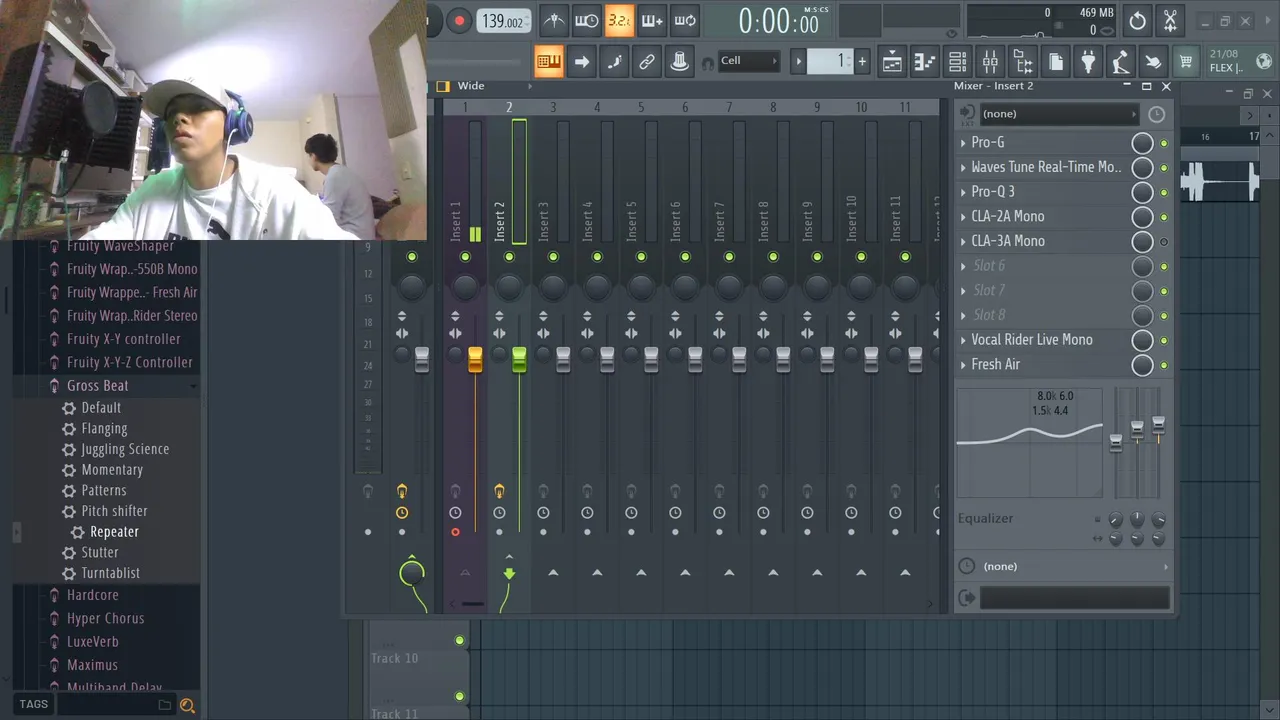1280x720 pixels.
Task: Toggle overdub blend recording icon
Action: tap(652, 21)
